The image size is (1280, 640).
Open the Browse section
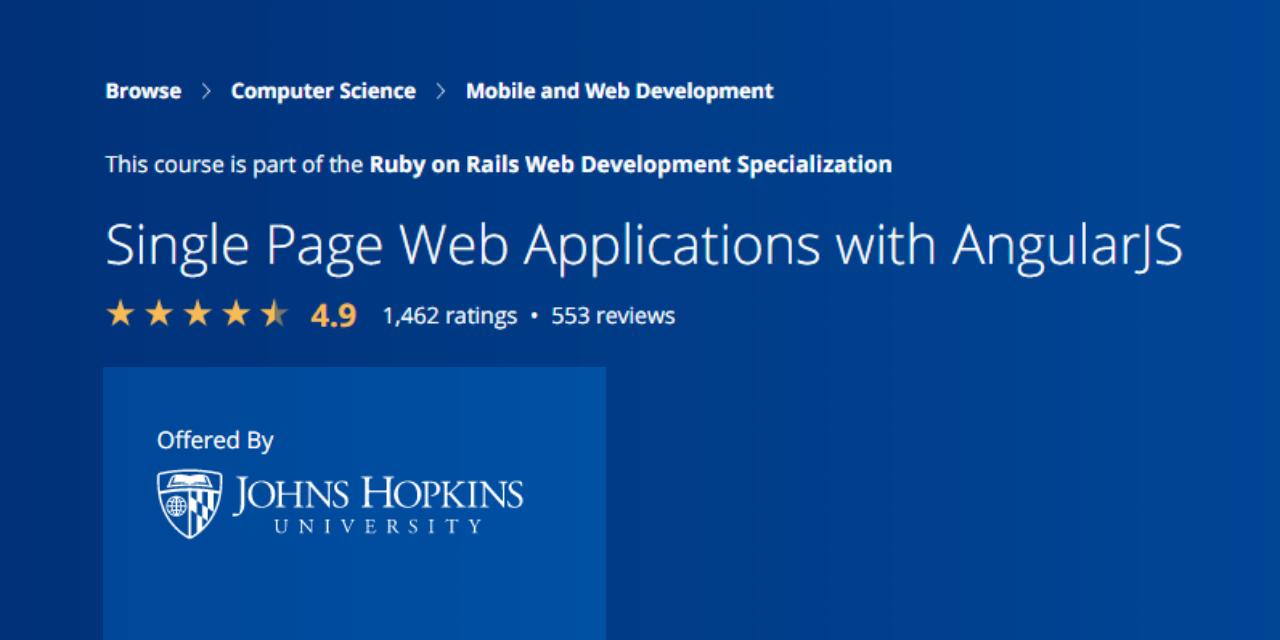pos(143,90)
